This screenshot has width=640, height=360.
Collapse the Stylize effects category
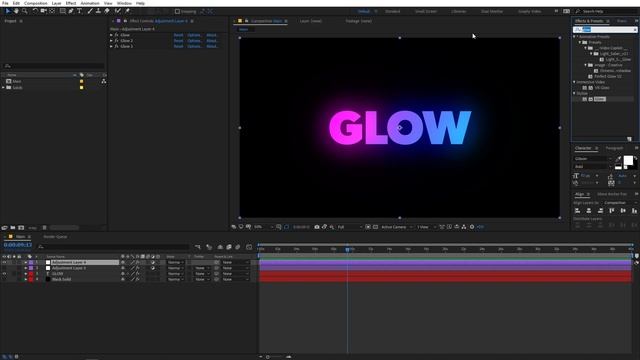click(575, 93)
